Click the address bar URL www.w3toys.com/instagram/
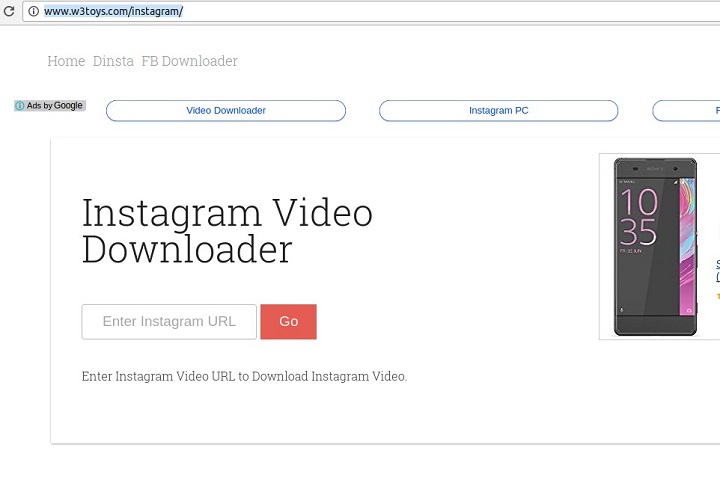 tap(113, 11)
